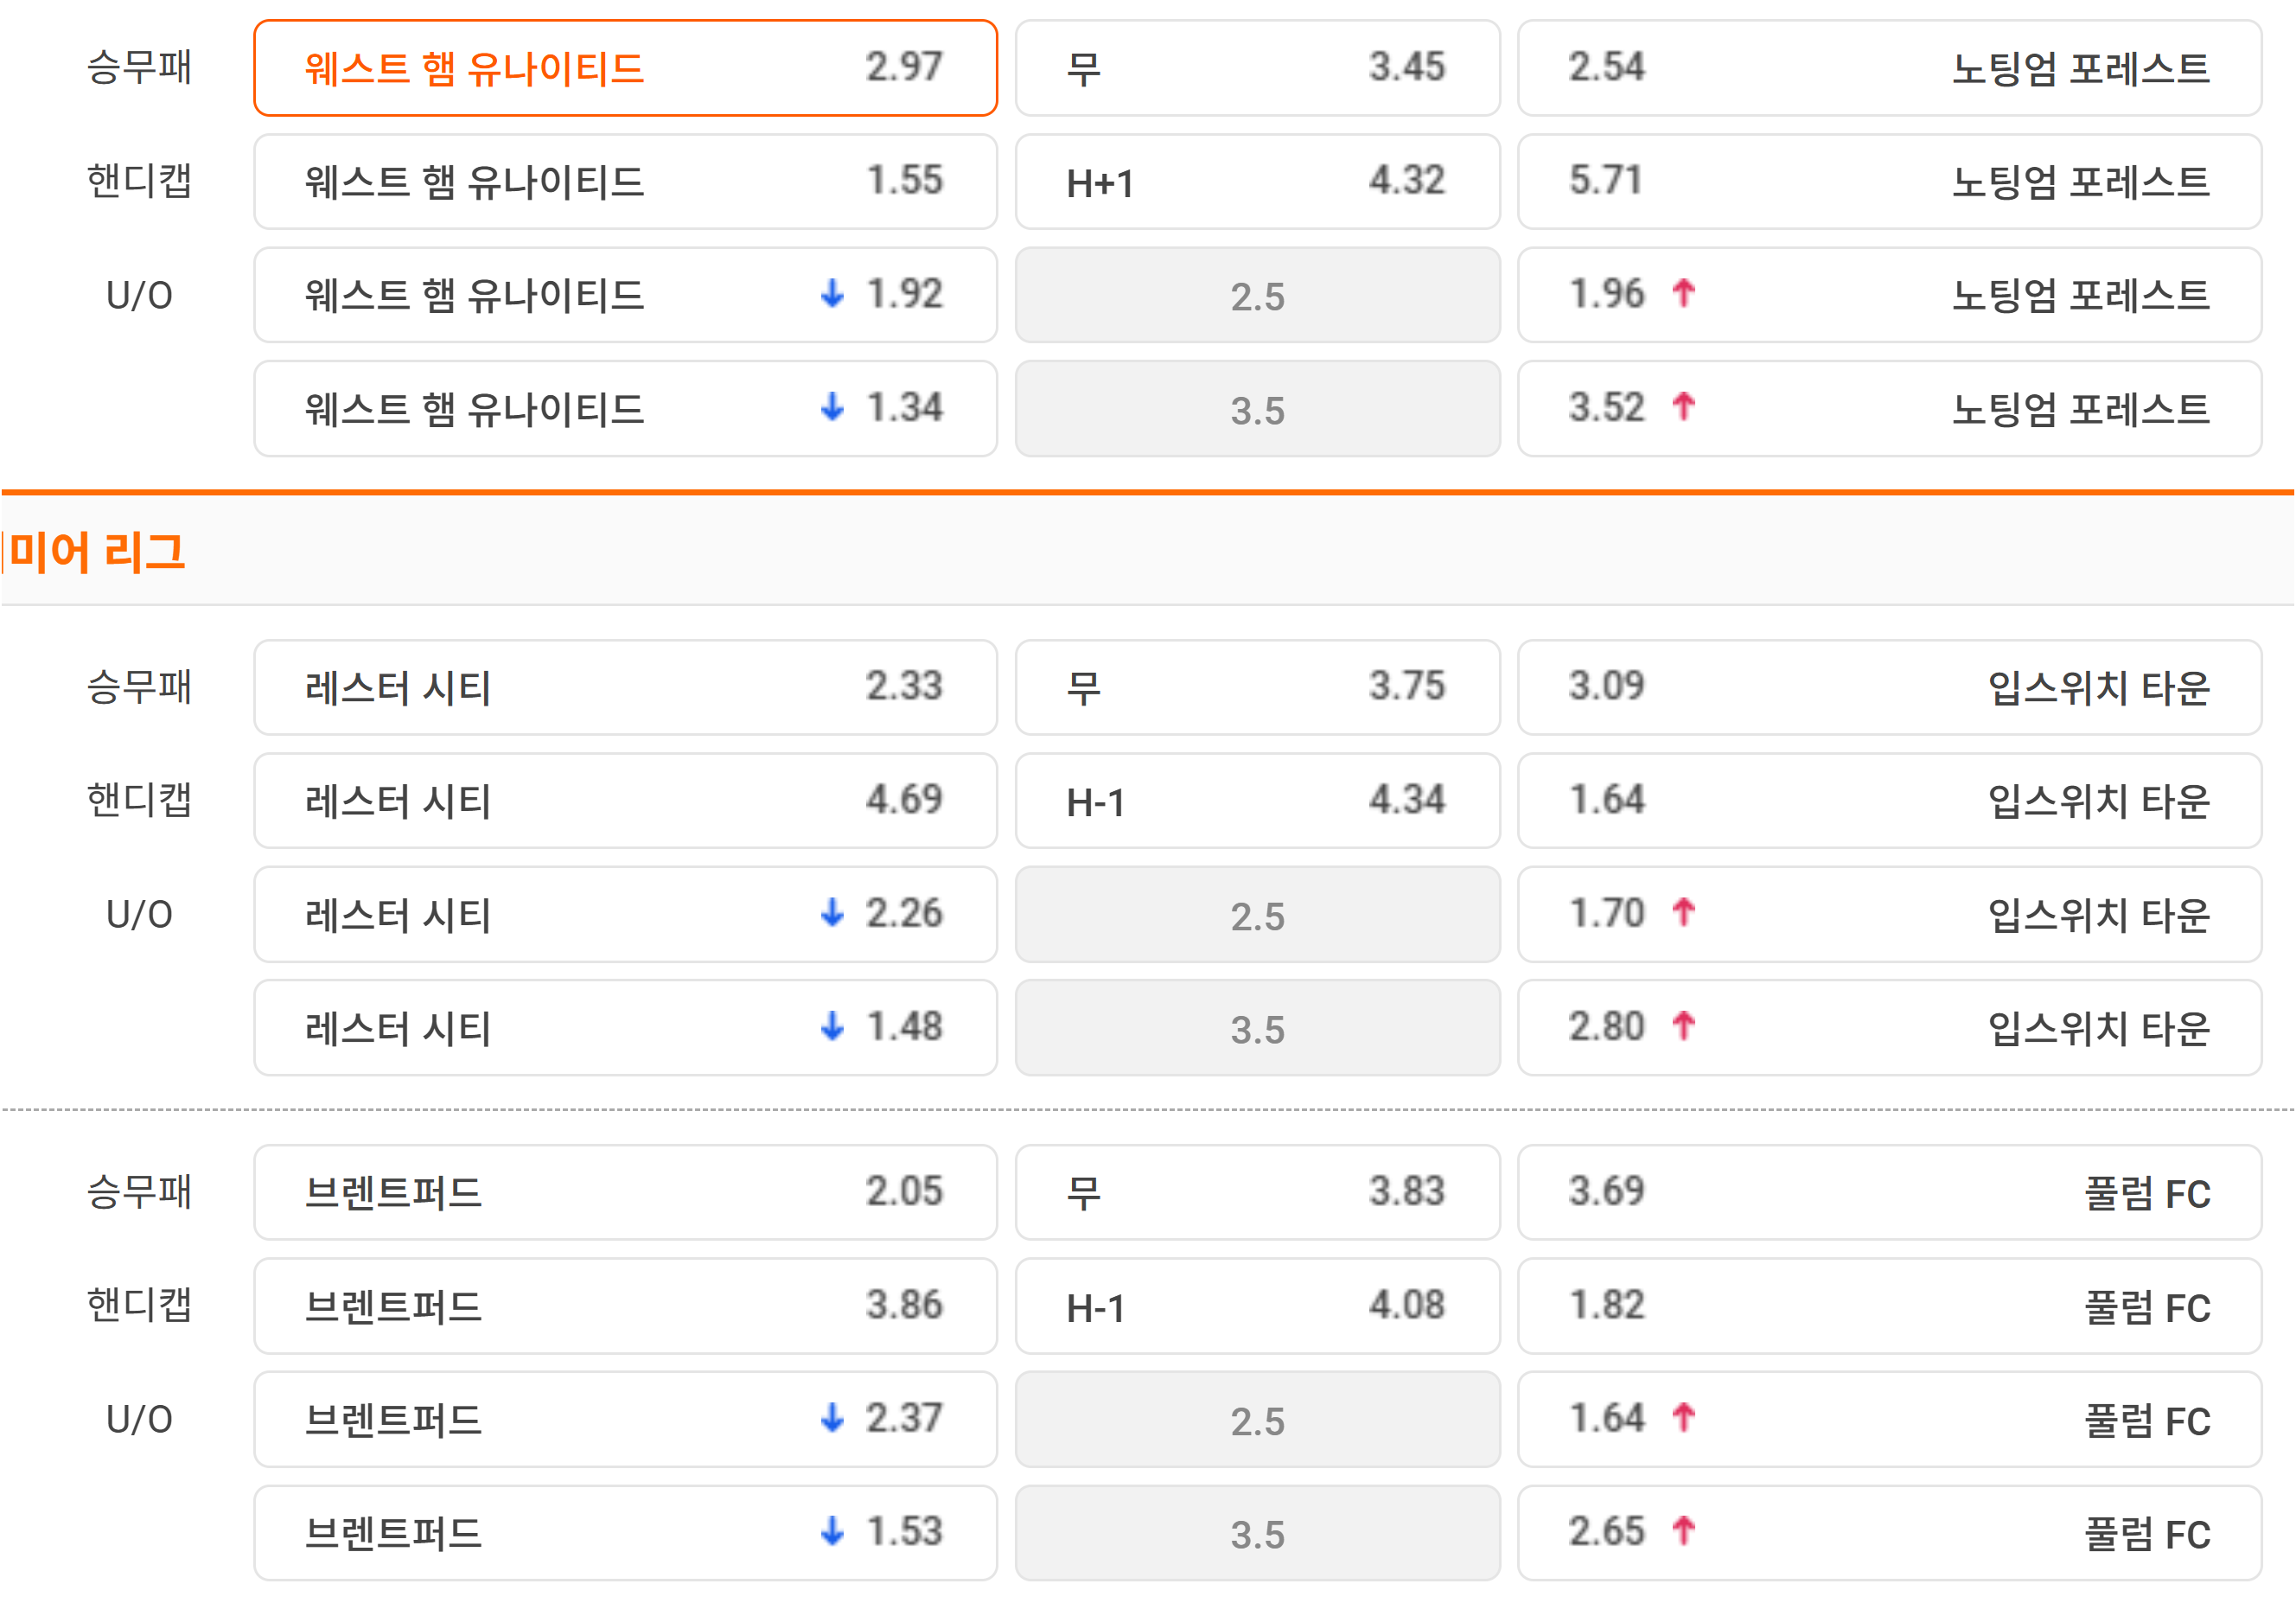
Task: Select 레스터 시티 U/O 2.5 odds 2.26
Action: pyautogui.click(x=625, y=914)
